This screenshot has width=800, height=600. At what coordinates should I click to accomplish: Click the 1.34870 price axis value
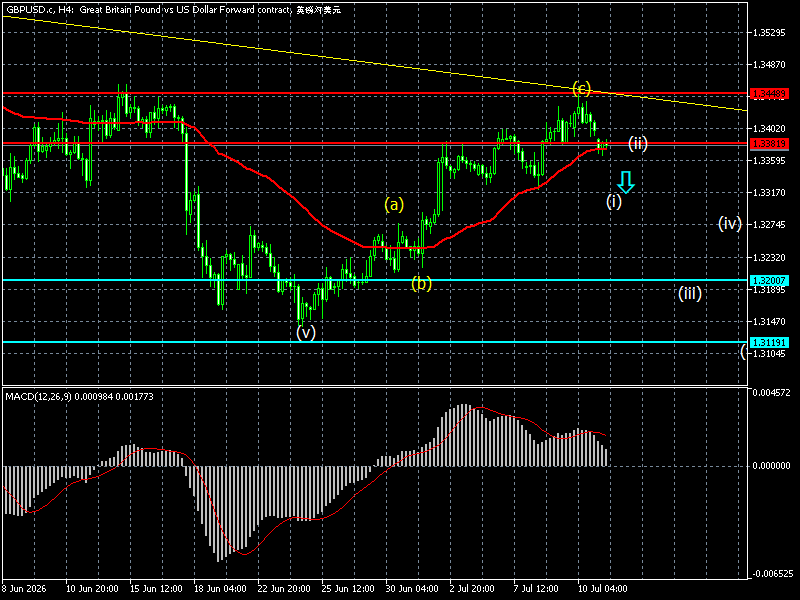click(x=769, y=65)
